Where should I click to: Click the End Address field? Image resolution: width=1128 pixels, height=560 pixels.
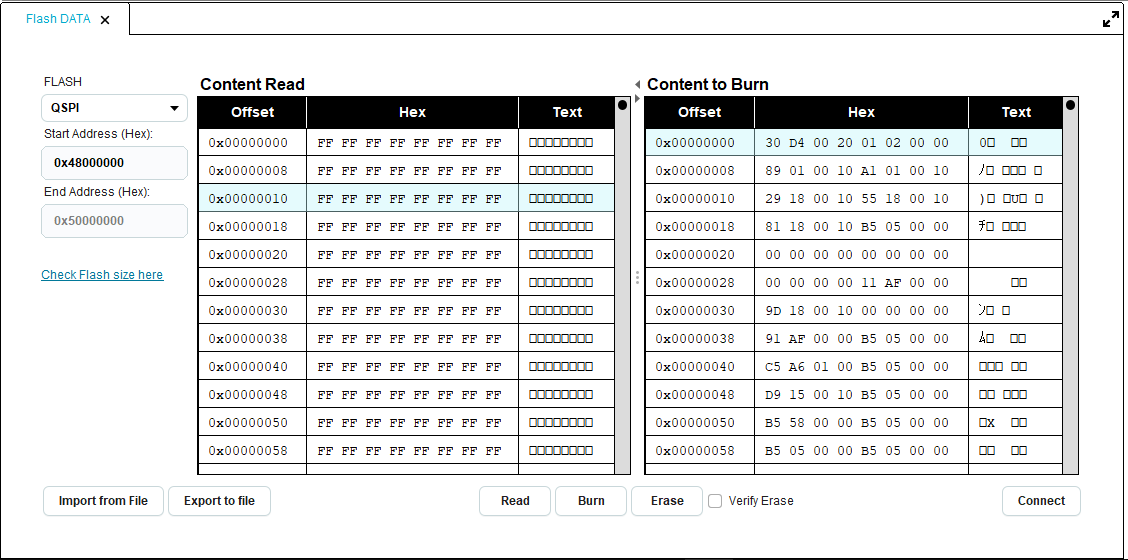[114, 220]
